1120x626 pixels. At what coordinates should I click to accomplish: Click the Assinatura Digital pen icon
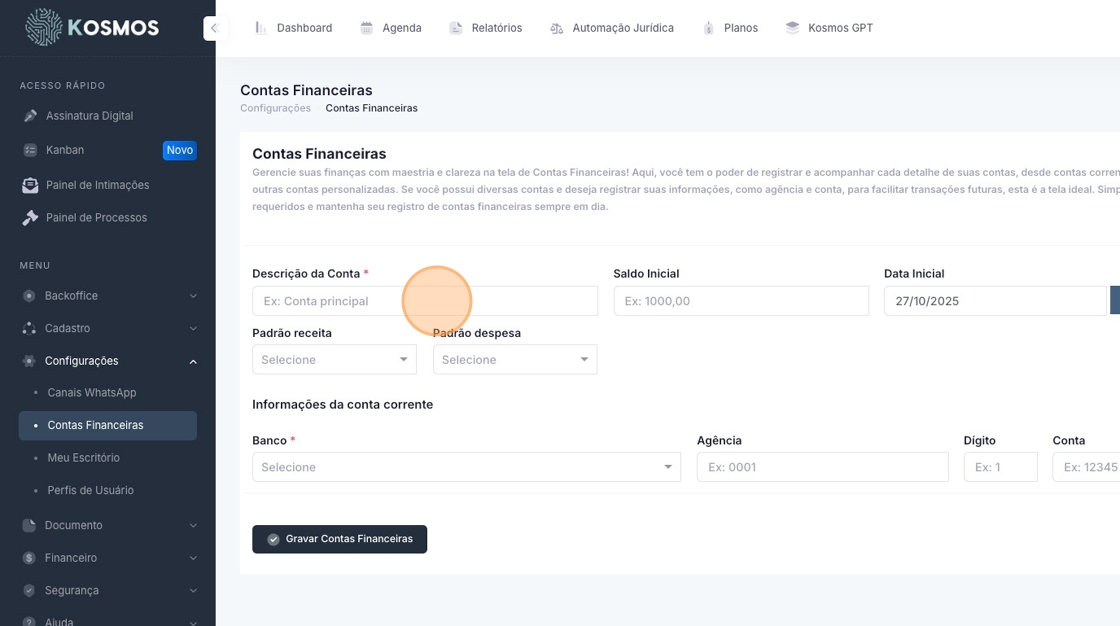pyautogui.click(x=30, y=116)
